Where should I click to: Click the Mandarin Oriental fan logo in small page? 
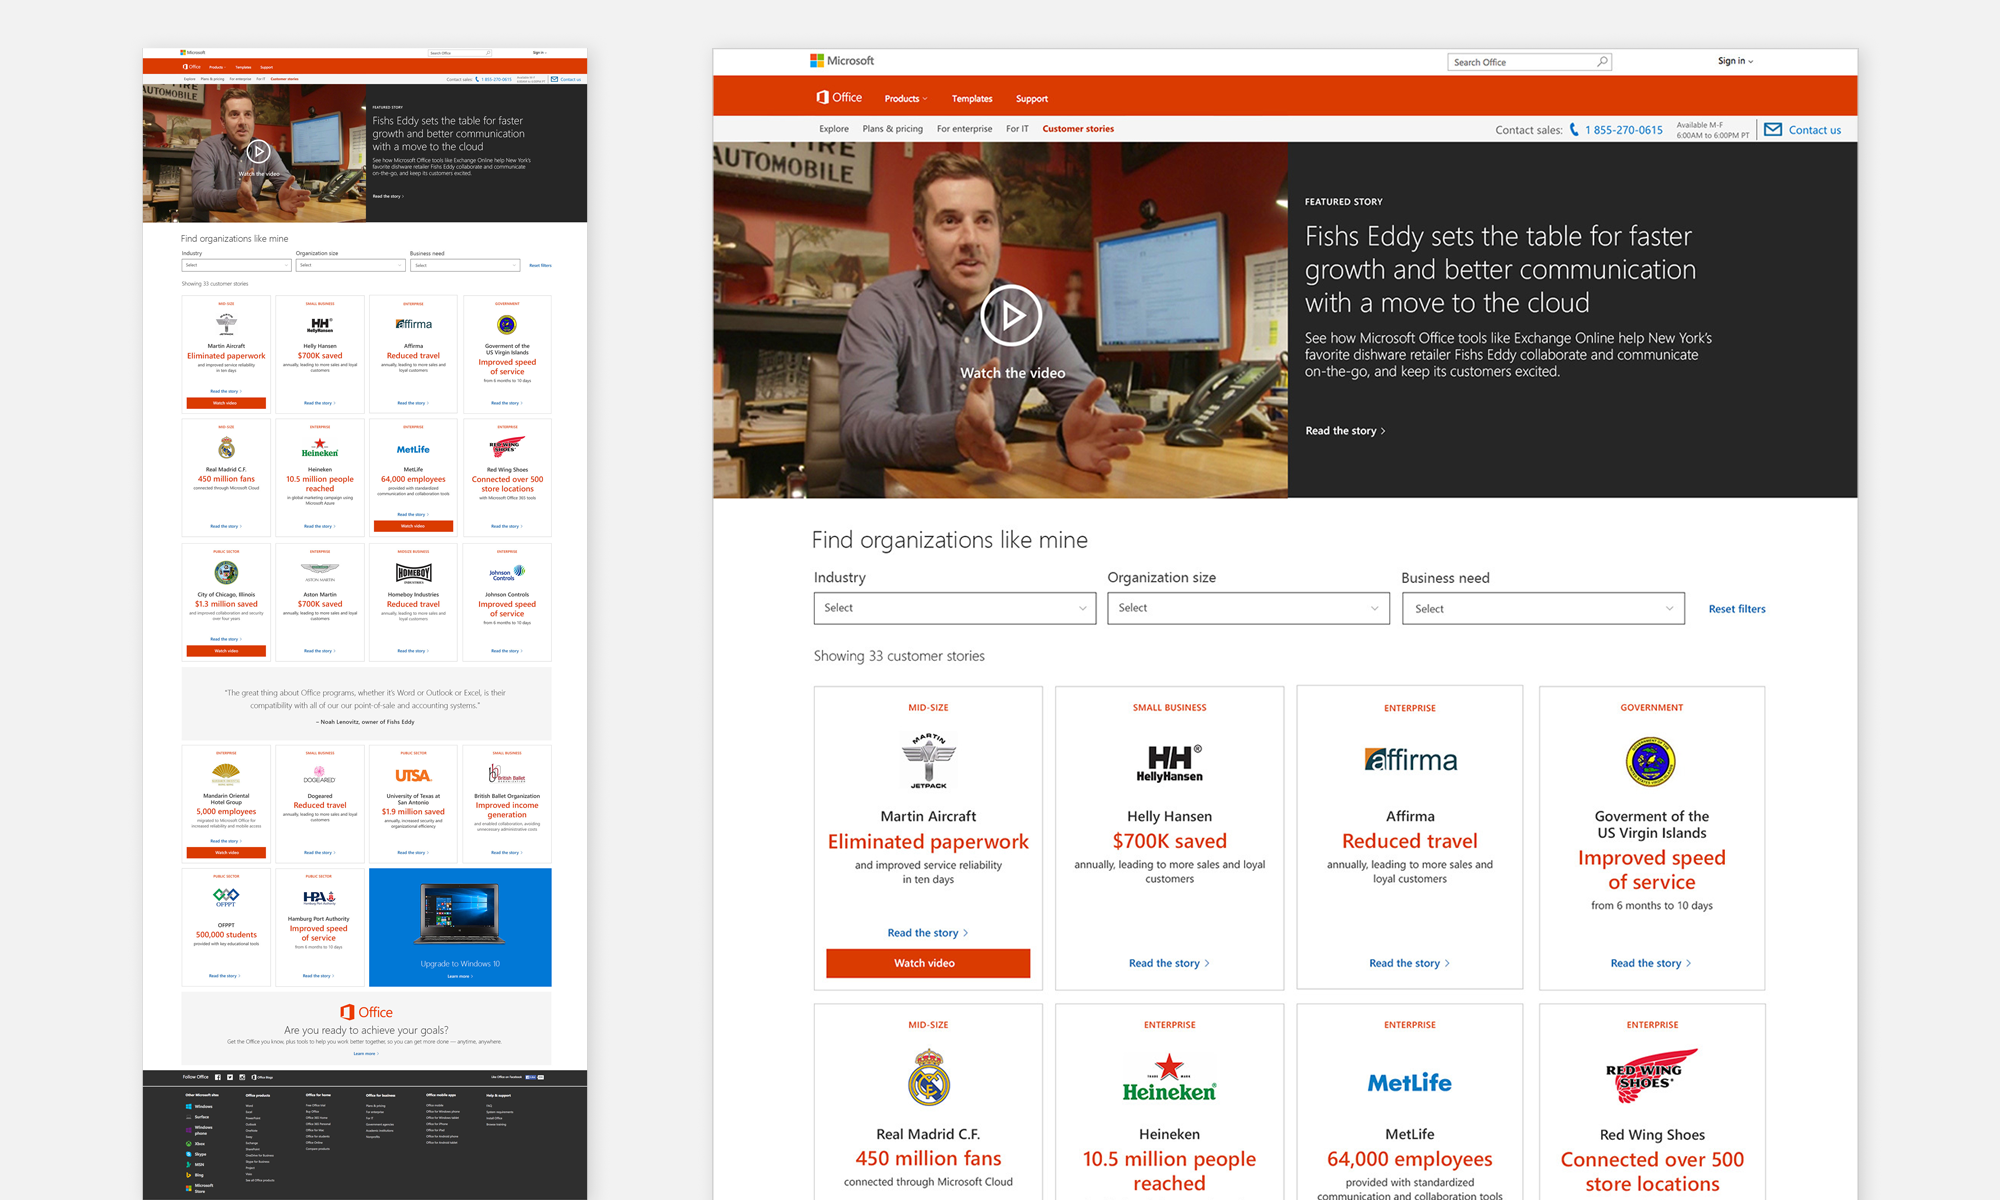point(226,774)
